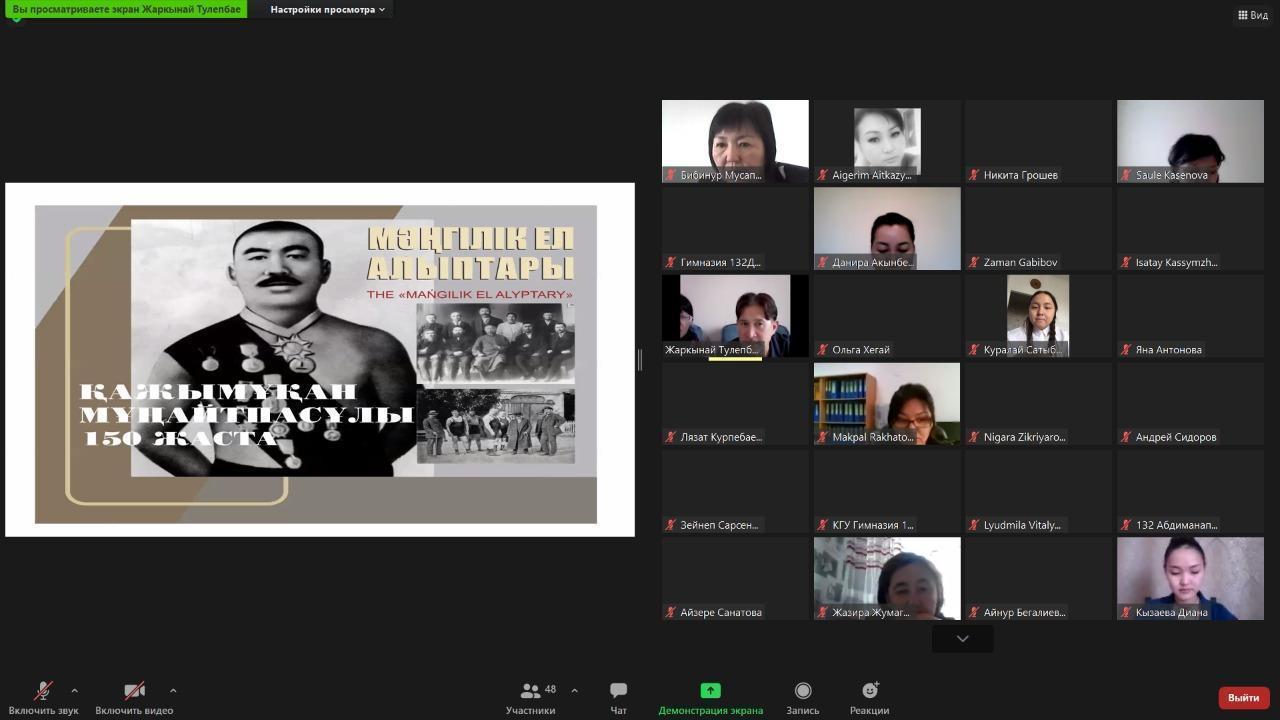Open the Participants (Участники) panel icon
The height and width of the screenshot is (720, 1280).
[x=530, y=691]
